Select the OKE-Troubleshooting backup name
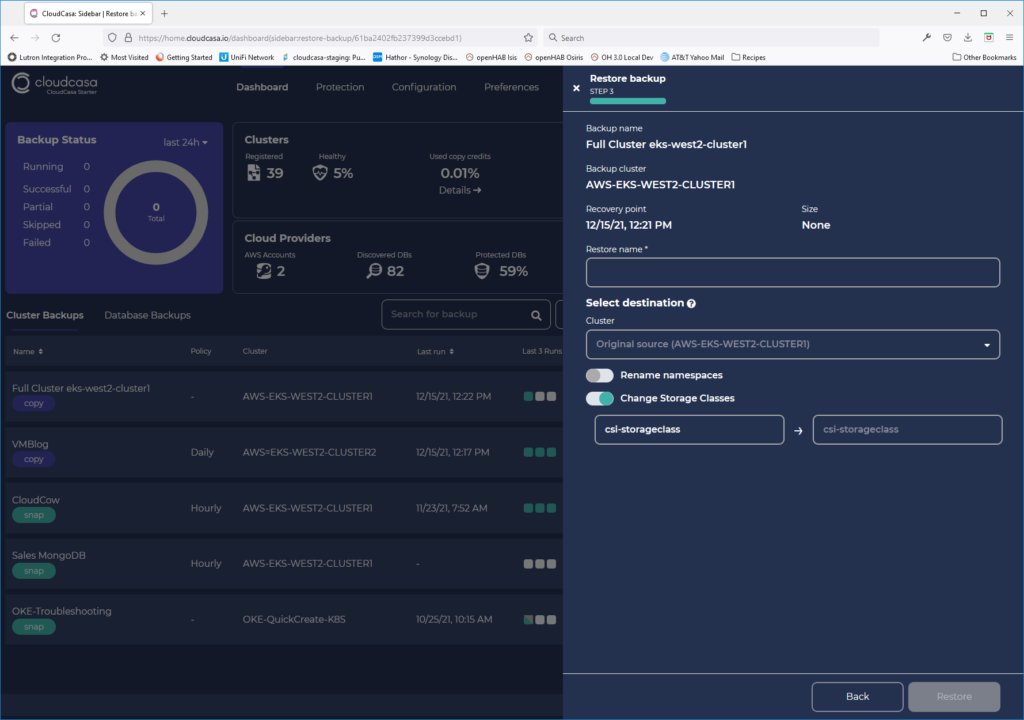Screen dimensions: 1024x720 [61, 611]
